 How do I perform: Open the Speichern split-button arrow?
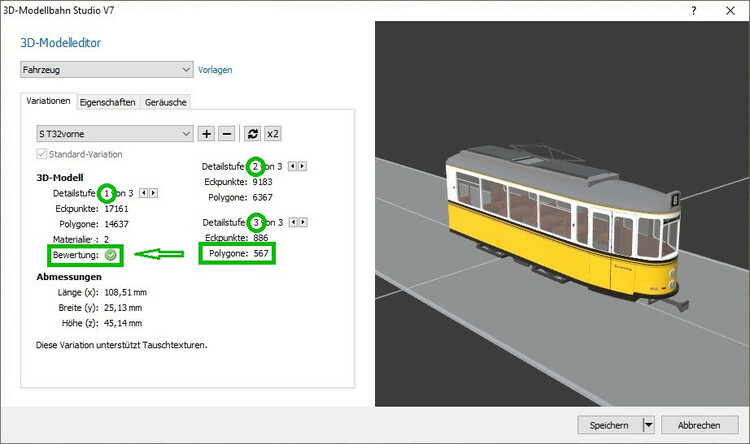click(648, 425)
